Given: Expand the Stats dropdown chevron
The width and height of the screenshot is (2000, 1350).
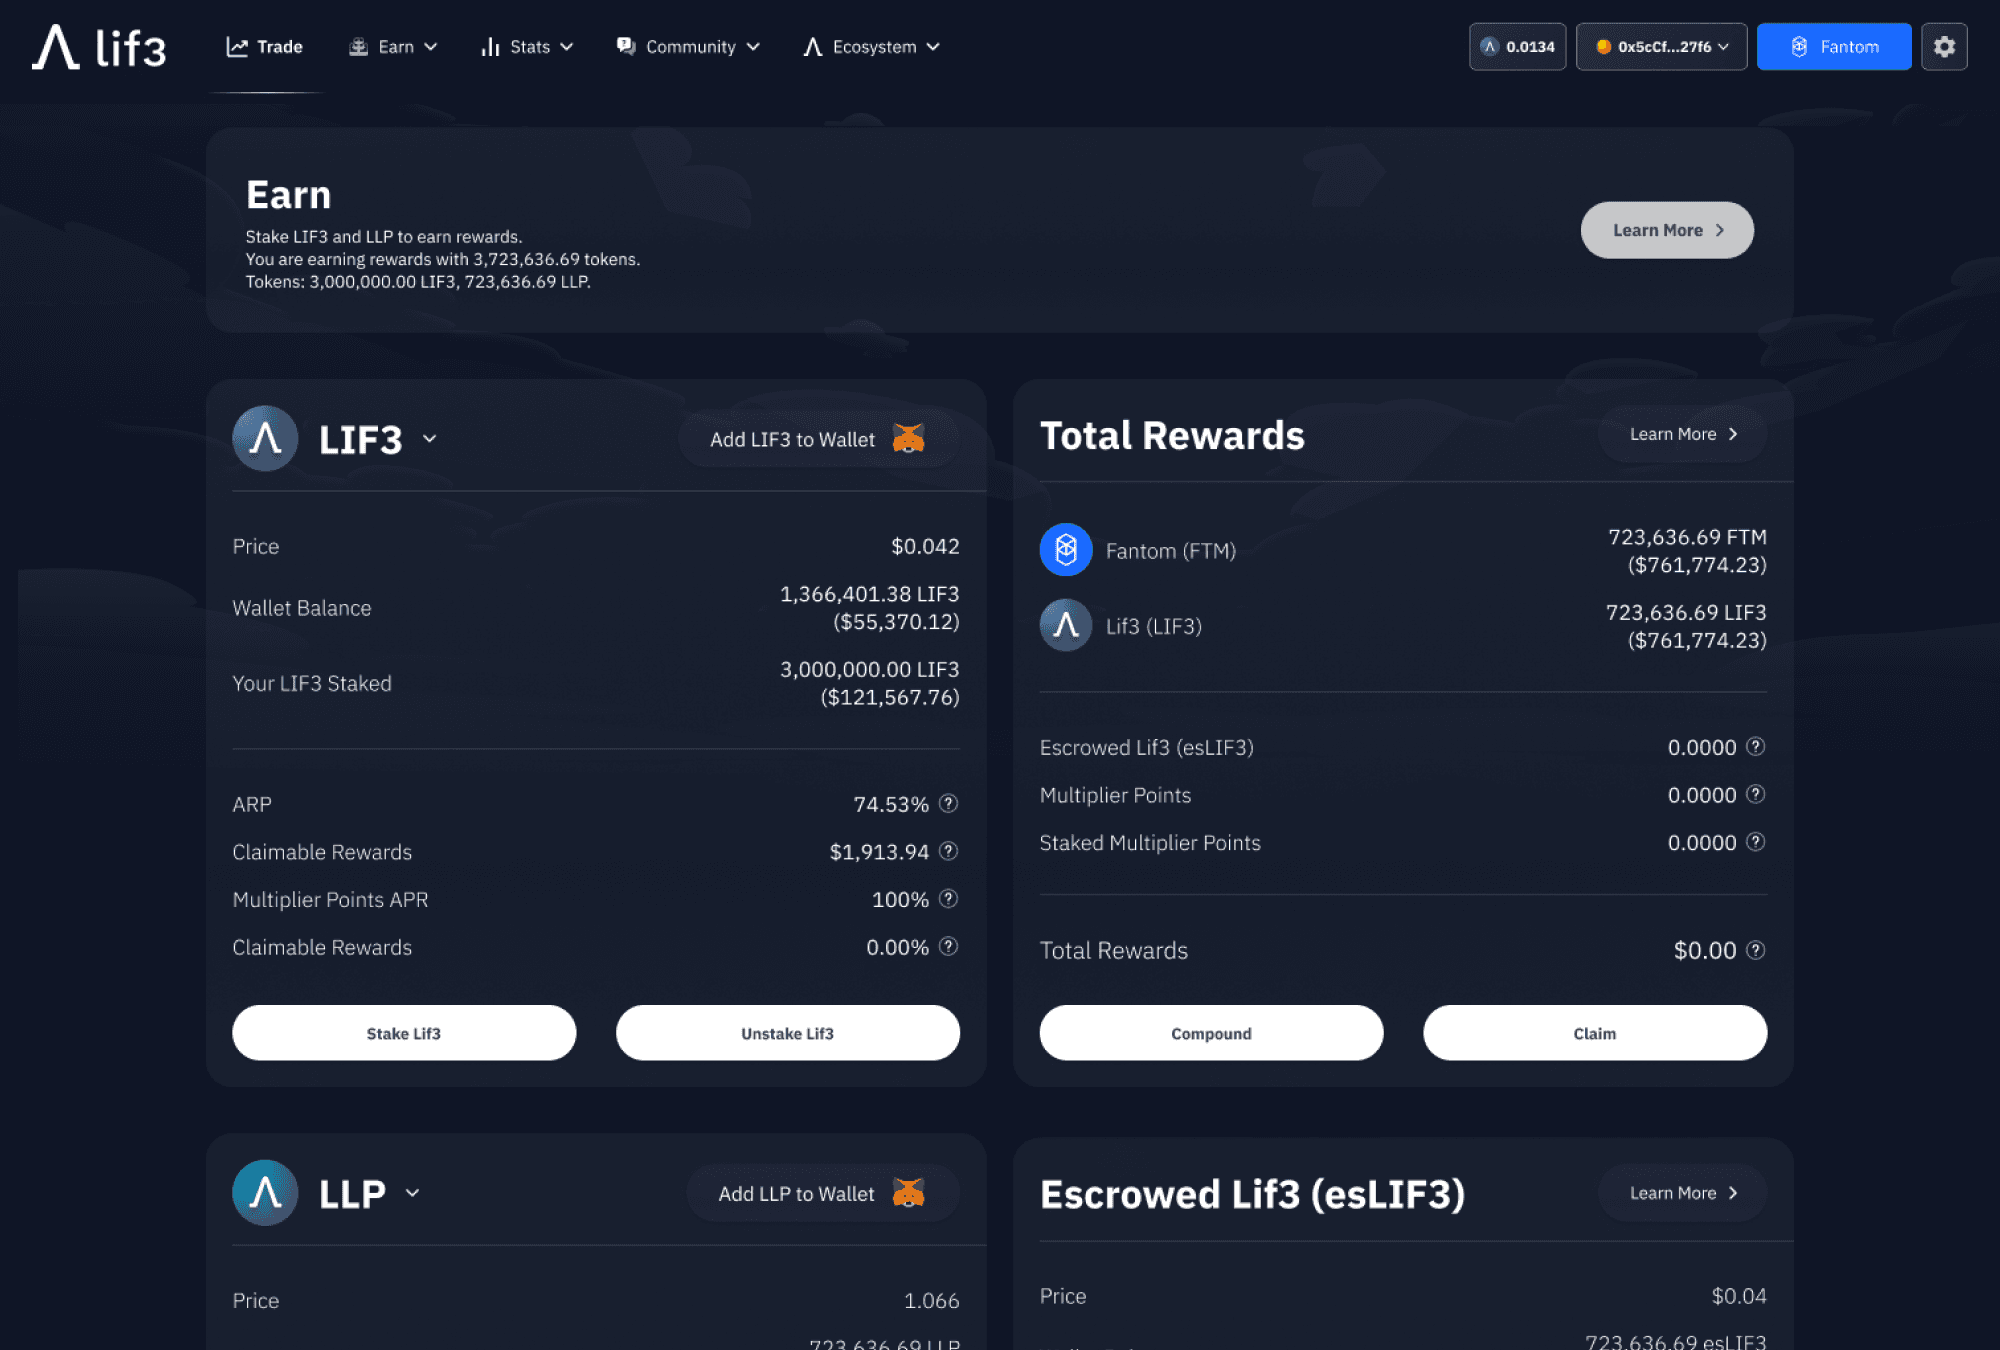Looking at the screenshot, I should click(567, 47).
